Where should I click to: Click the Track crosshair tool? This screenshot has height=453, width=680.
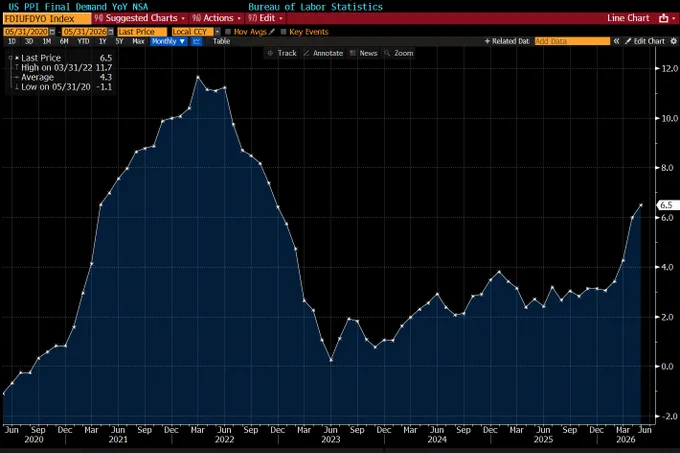point(282,53)
